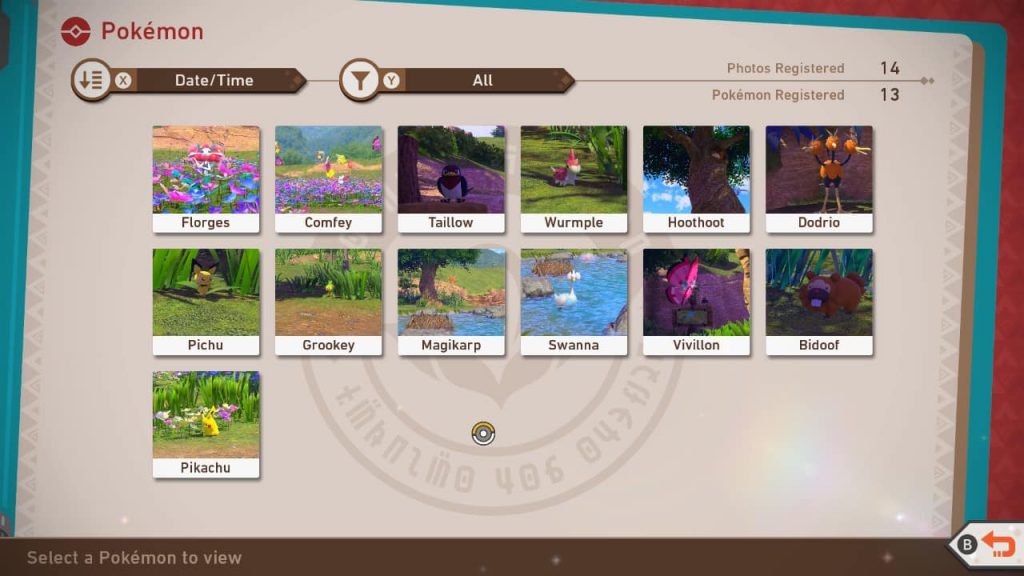
Task: Select the Pikachu photo
Action: (206, 424)
